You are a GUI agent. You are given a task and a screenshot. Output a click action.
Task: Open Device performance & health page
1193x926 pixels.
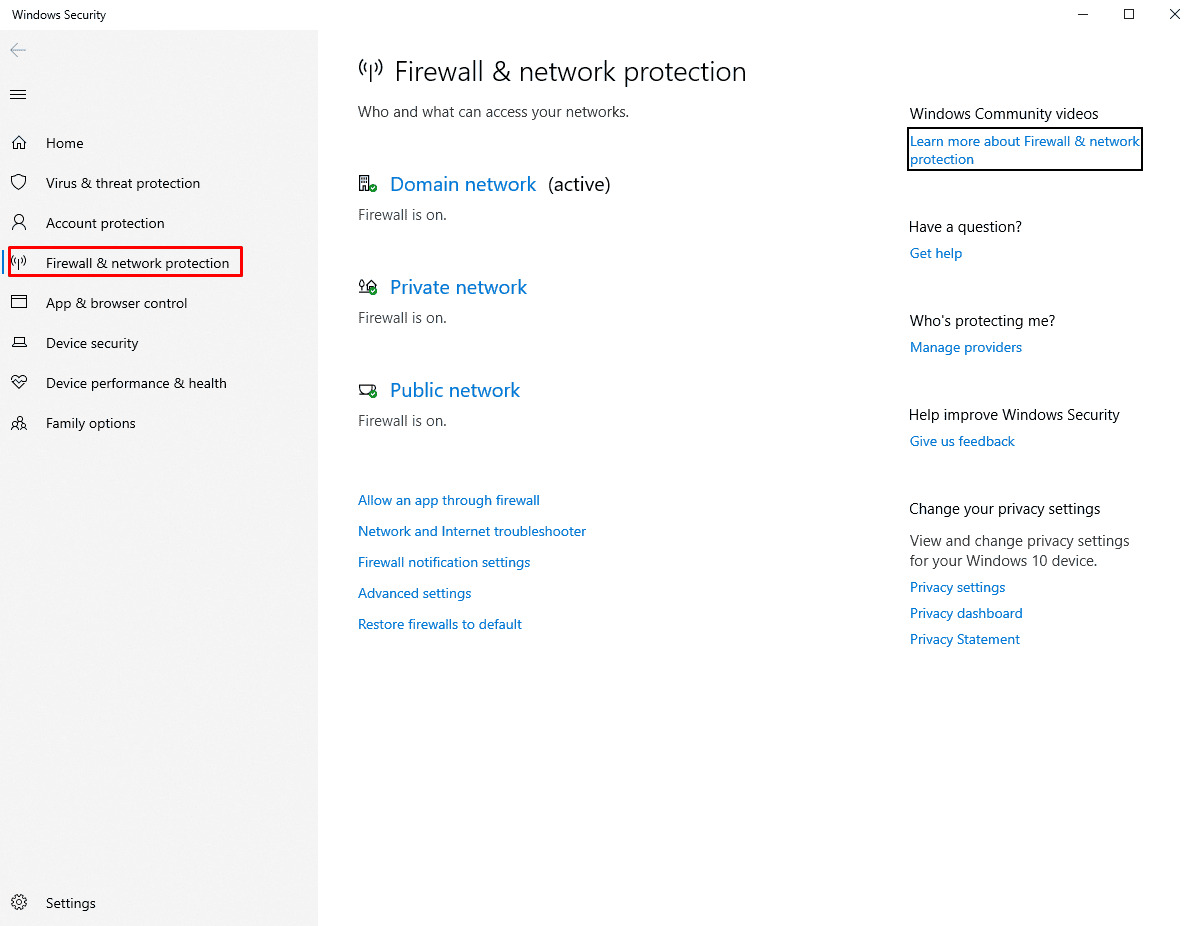tap(136, 383)
